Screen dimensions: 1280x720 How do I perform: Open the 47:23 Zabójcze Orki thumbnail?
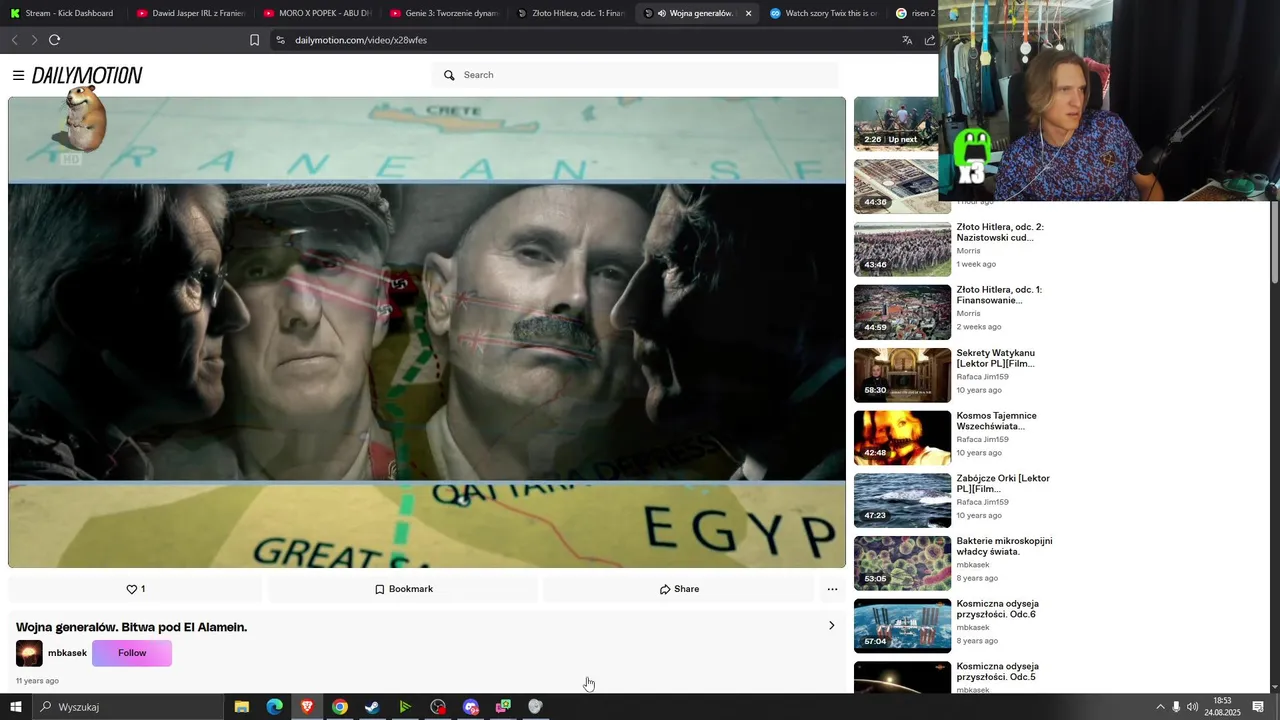click(x=902, y=500)
